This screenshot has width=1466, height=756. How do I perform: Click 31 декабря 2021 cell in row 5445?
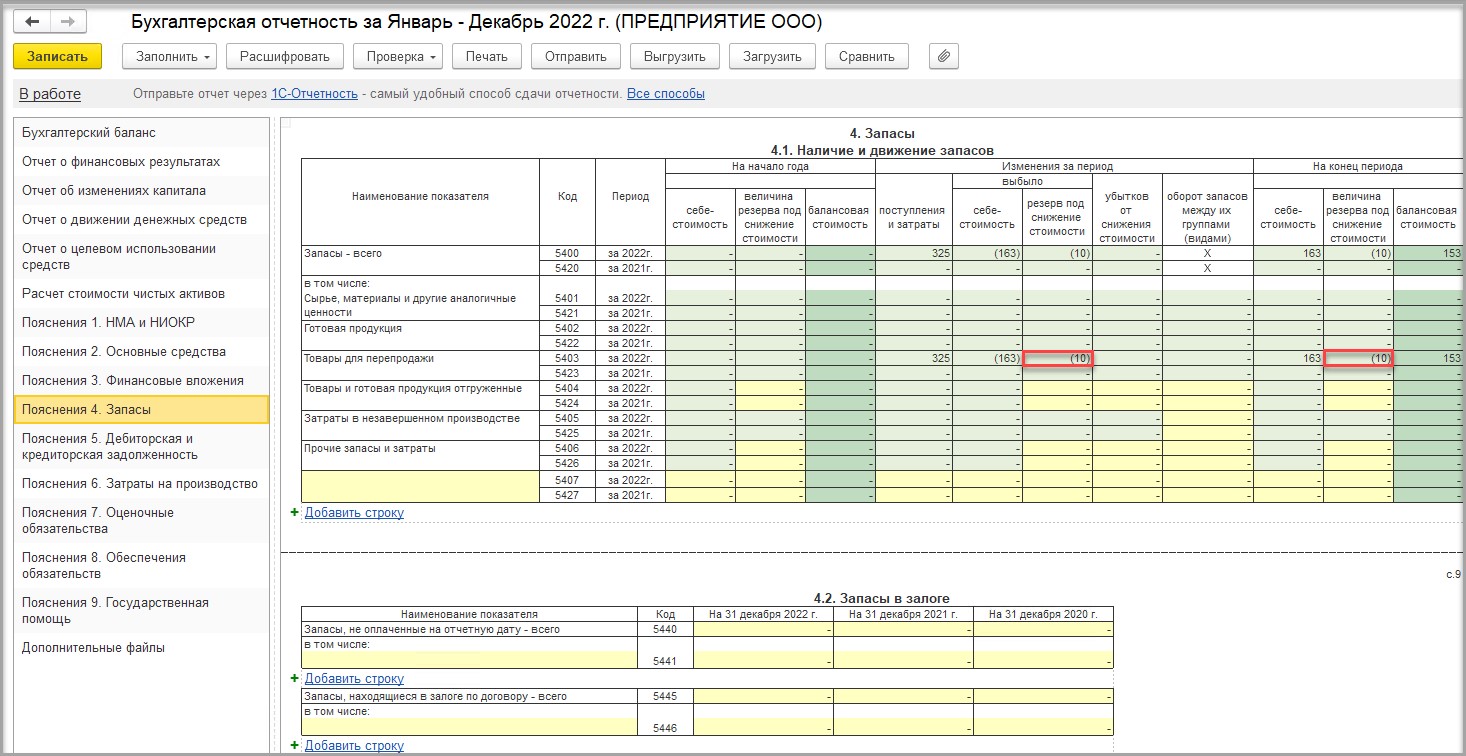[x=903, y=696]
